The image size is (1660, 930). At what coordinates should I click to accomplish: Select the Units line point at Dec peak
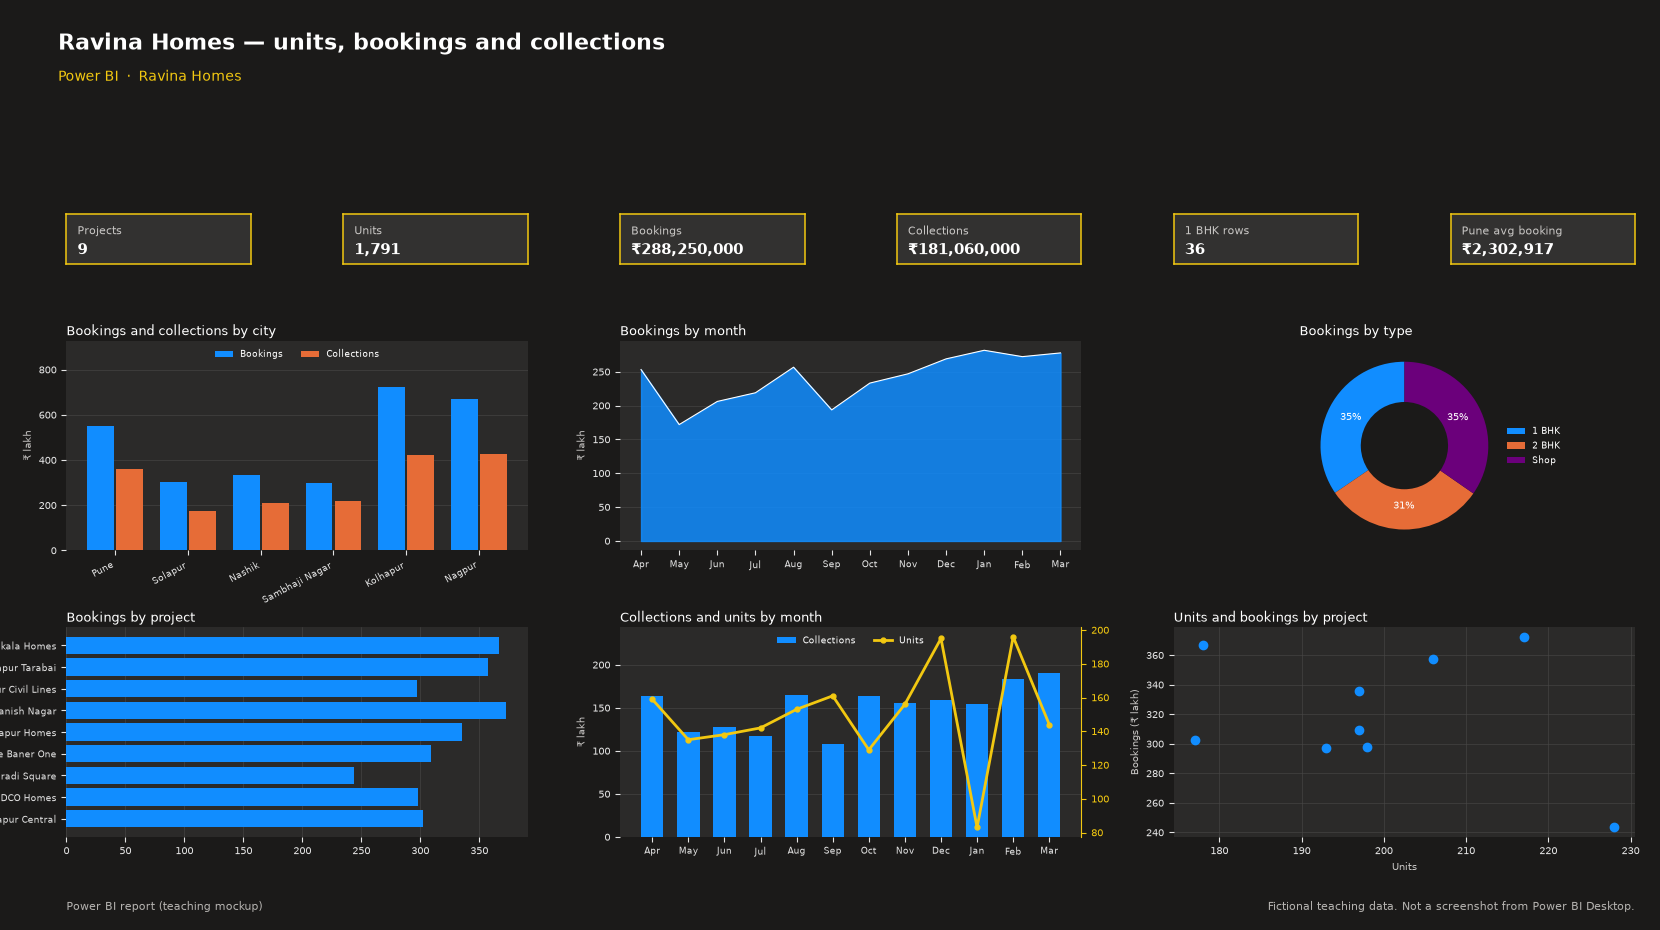click(x=941, y=639)
